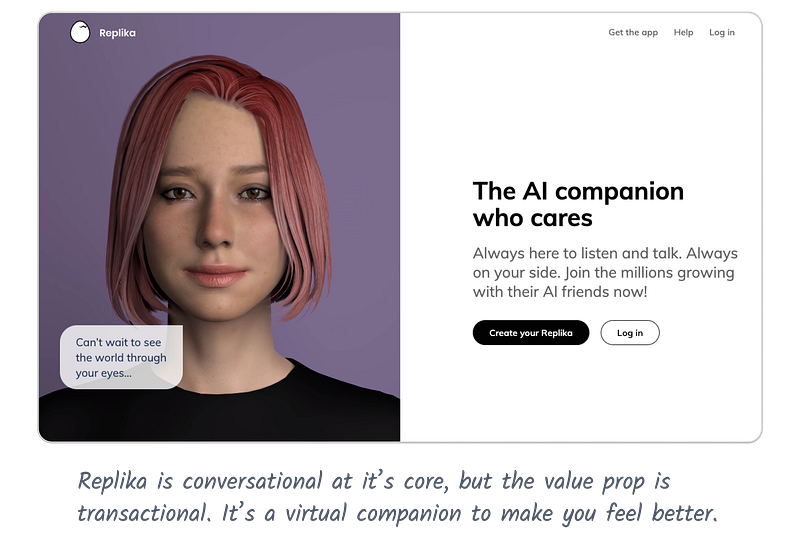Open the Help navigation link
This screenshot has width=800, height=555.
click(x=683, y=32)
